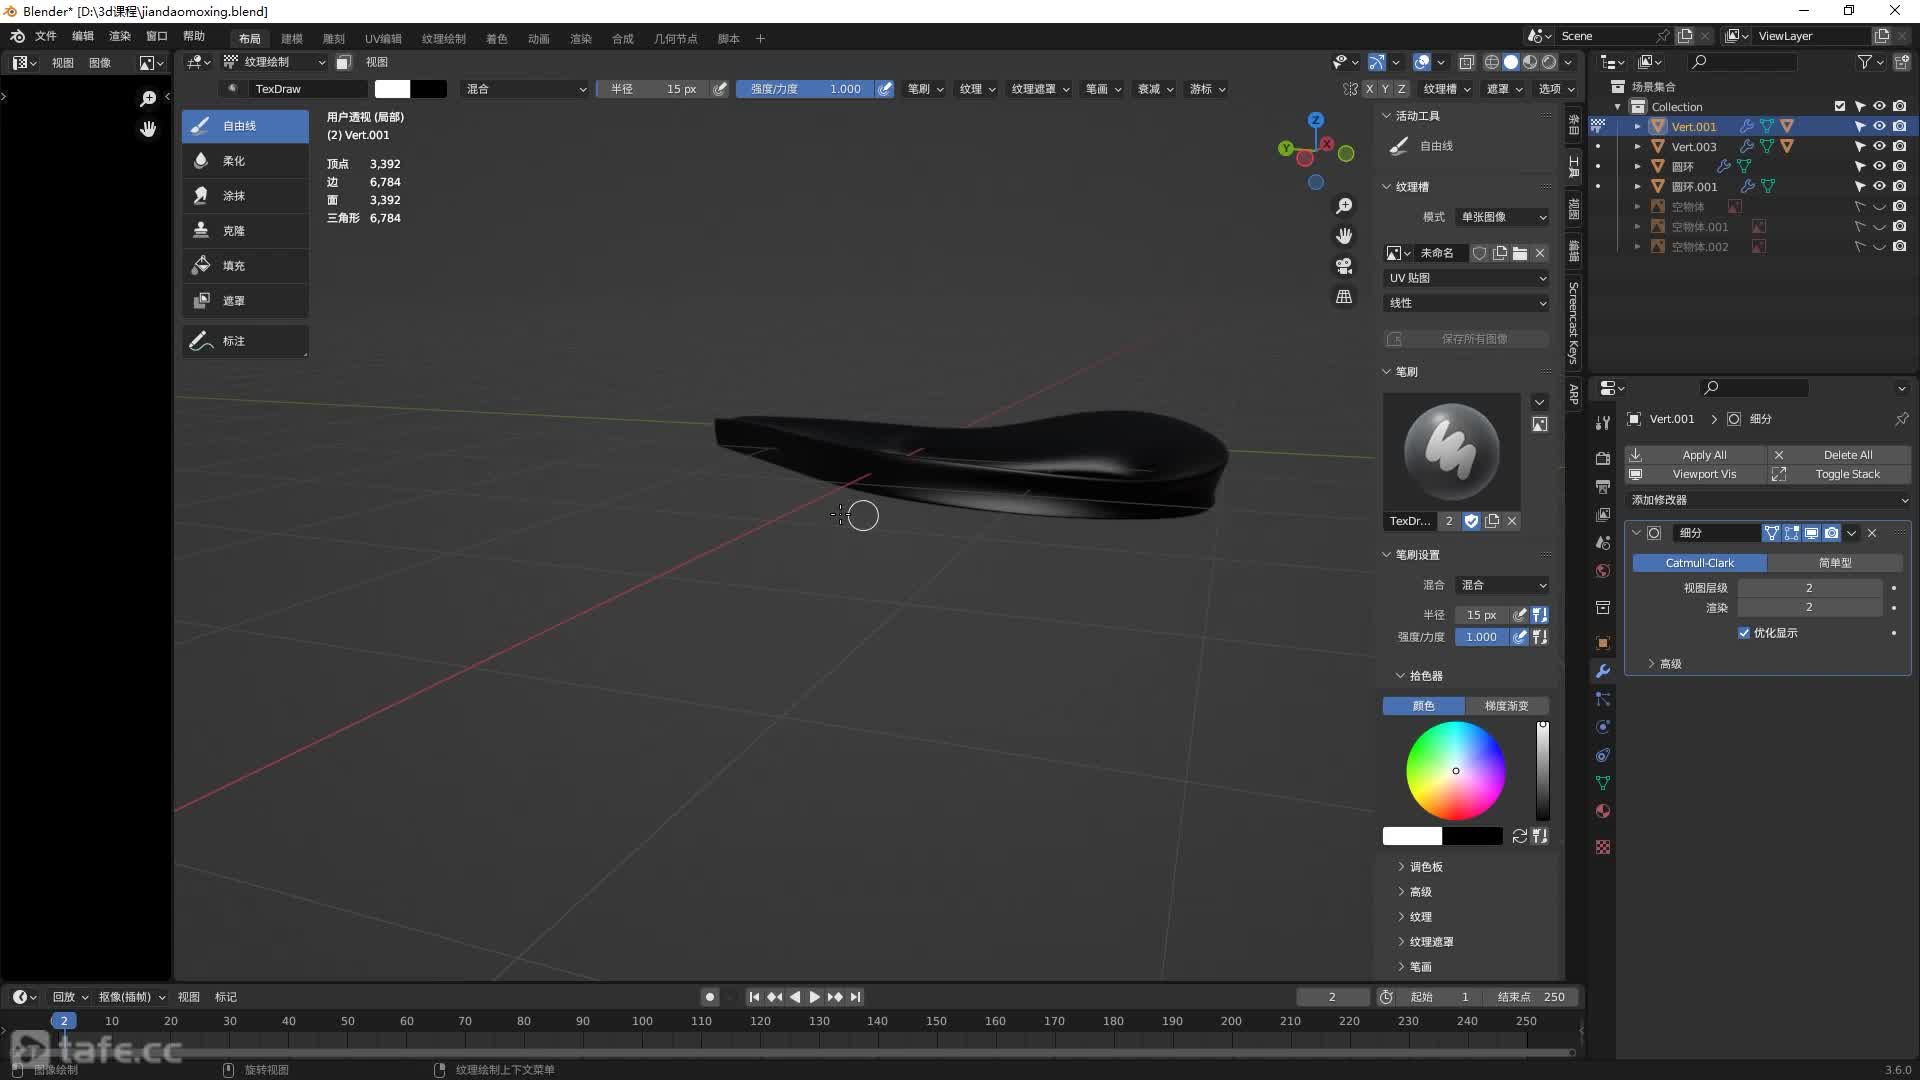1920x1080 pixels.
Task: Hide Vert.003 in viewport via eye
Action: 1879,146
